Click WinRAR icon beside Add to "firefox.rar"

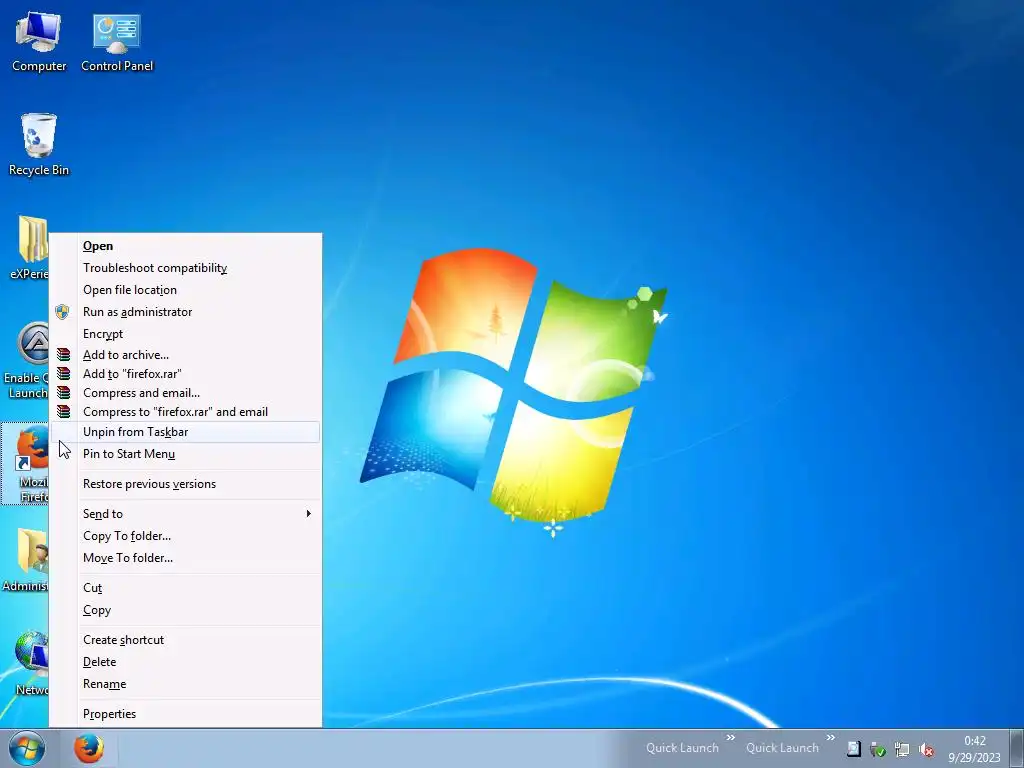pos(63,374)
